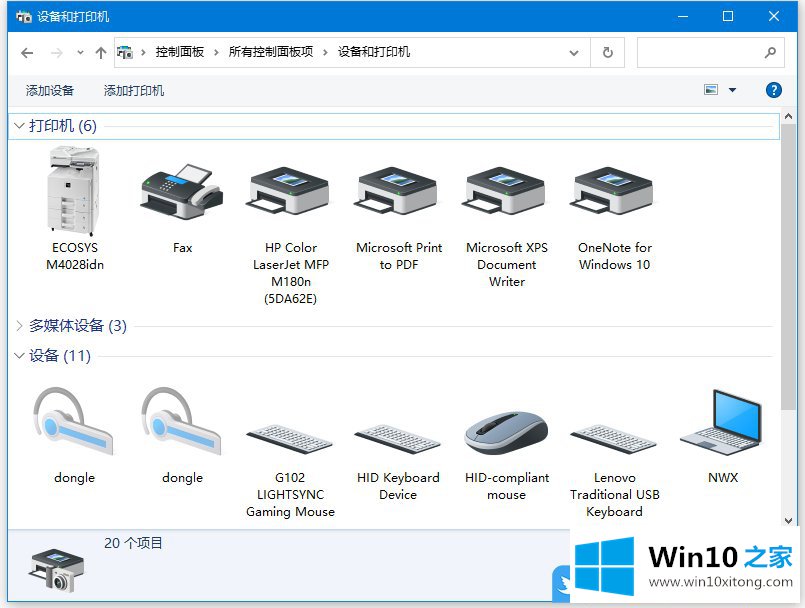Navigate to 控制面板 breadcrumb
805x608 pixels.
[180, 52]
